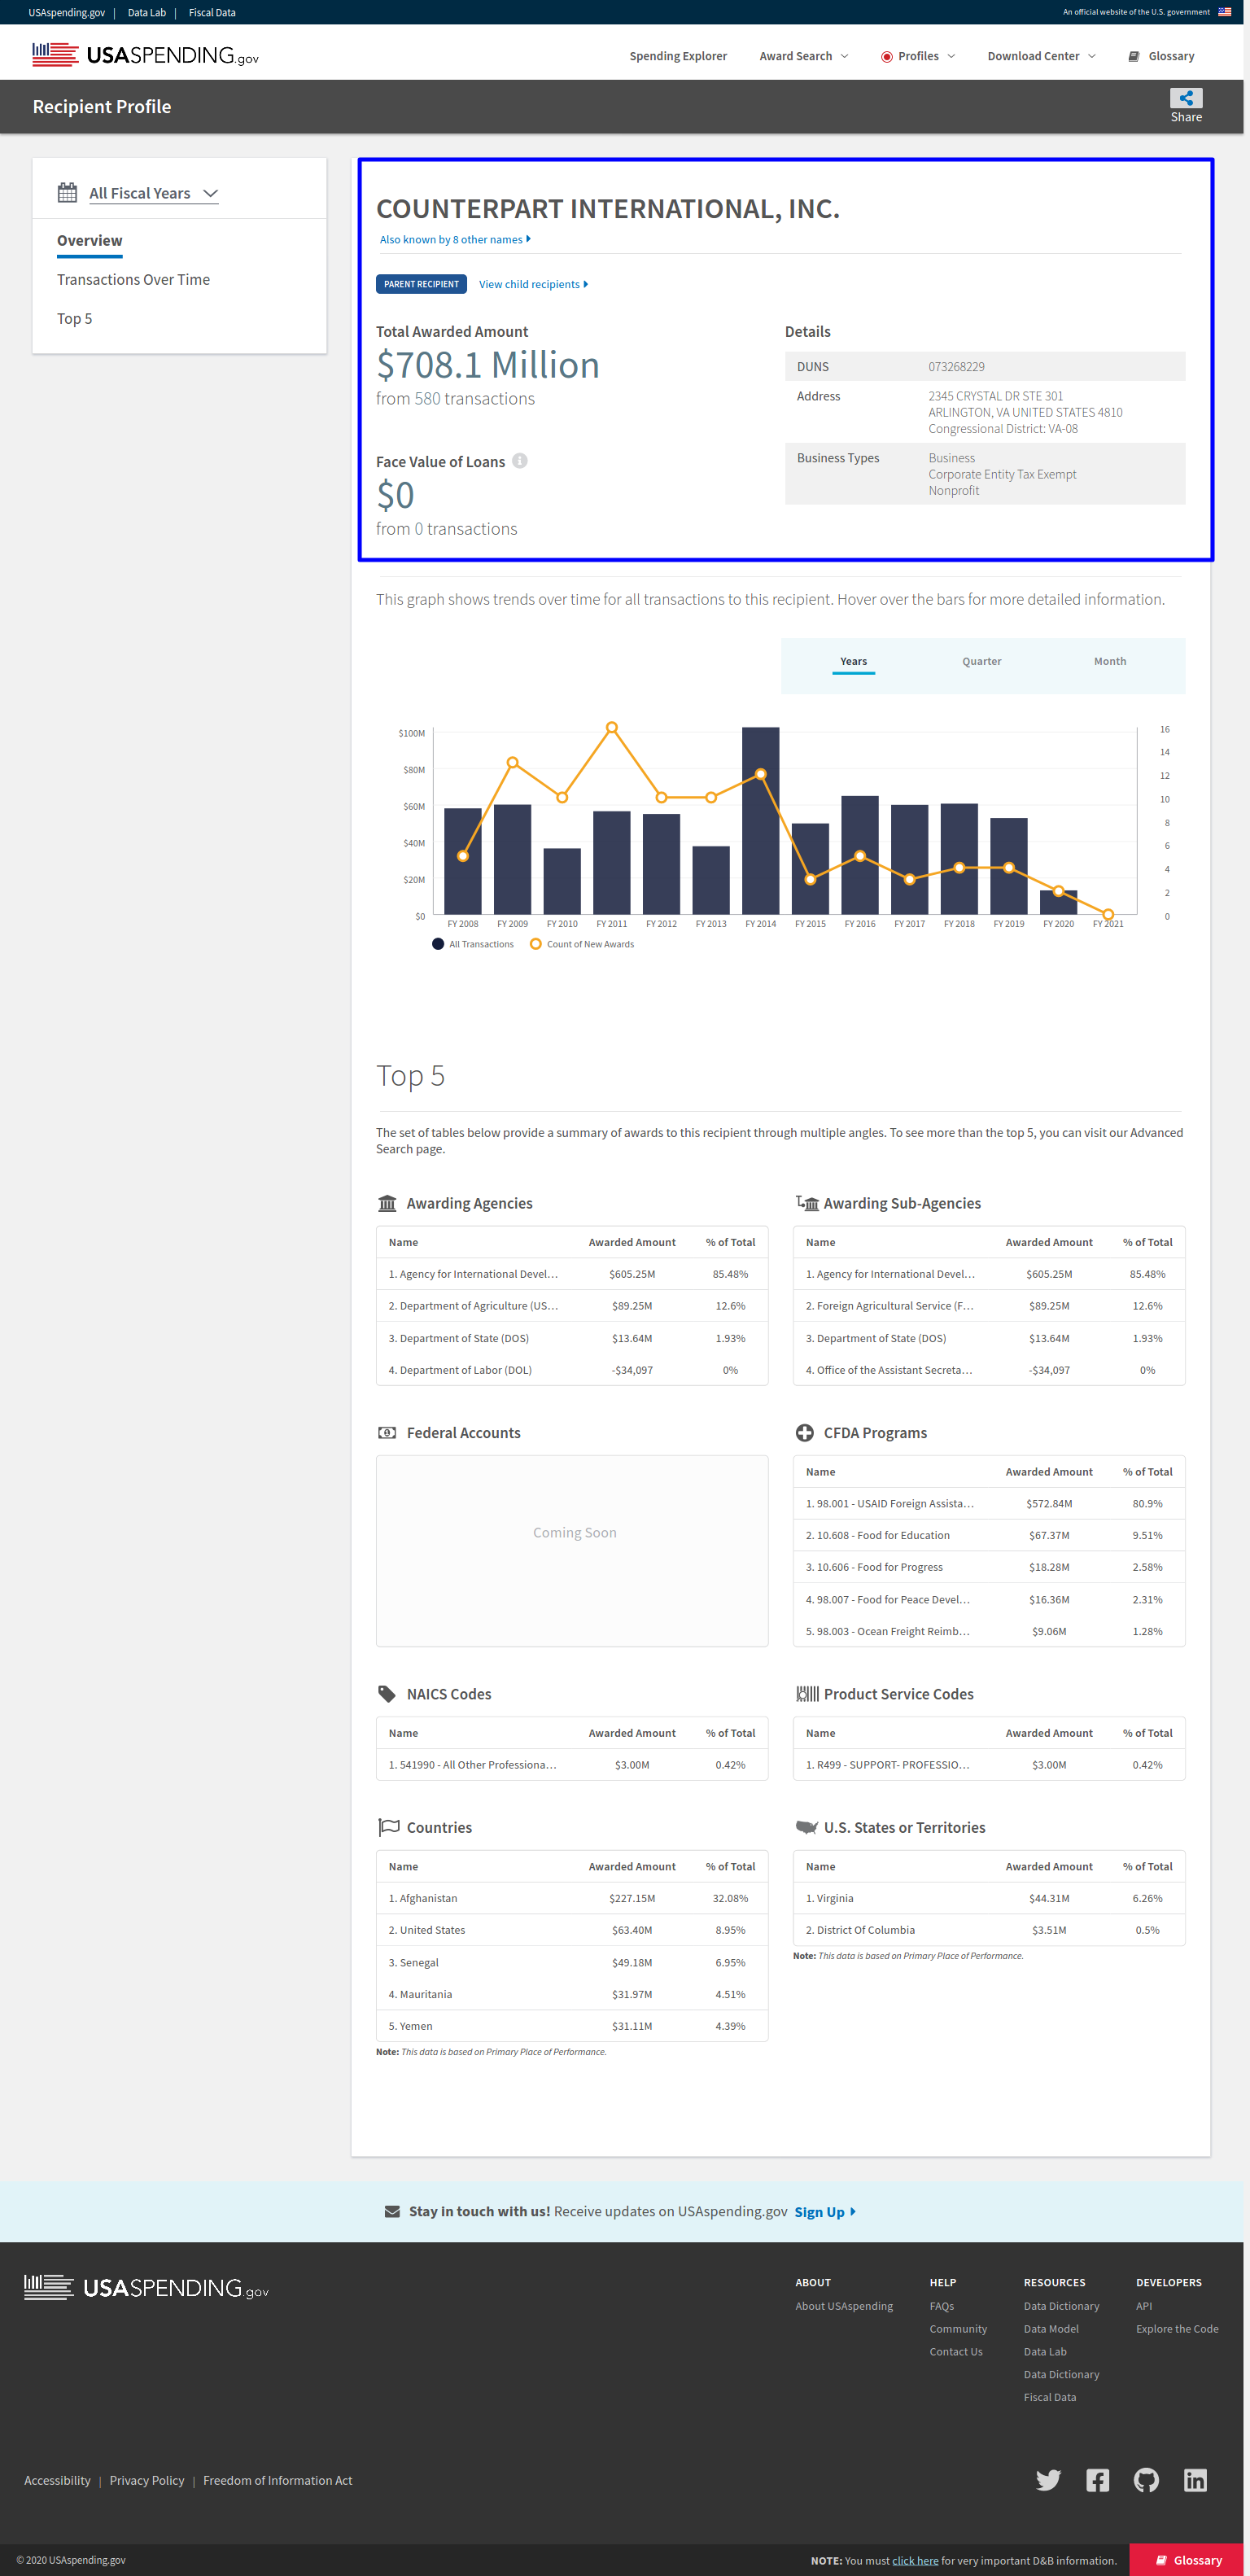This screenshot has width=1250, height=2576.
Task: Click the red Profiles indicator icon
Action: 886,57
